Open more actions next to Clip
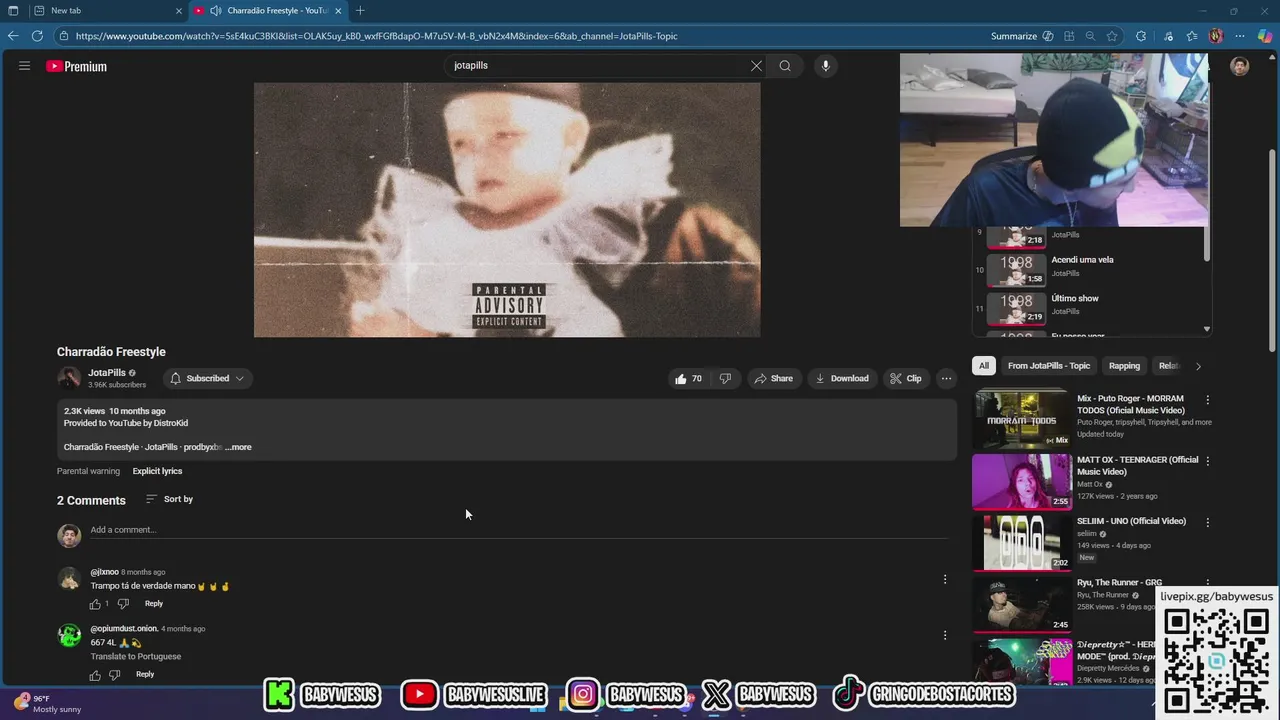Screen dimensions: 1280x720 point(946,378)
